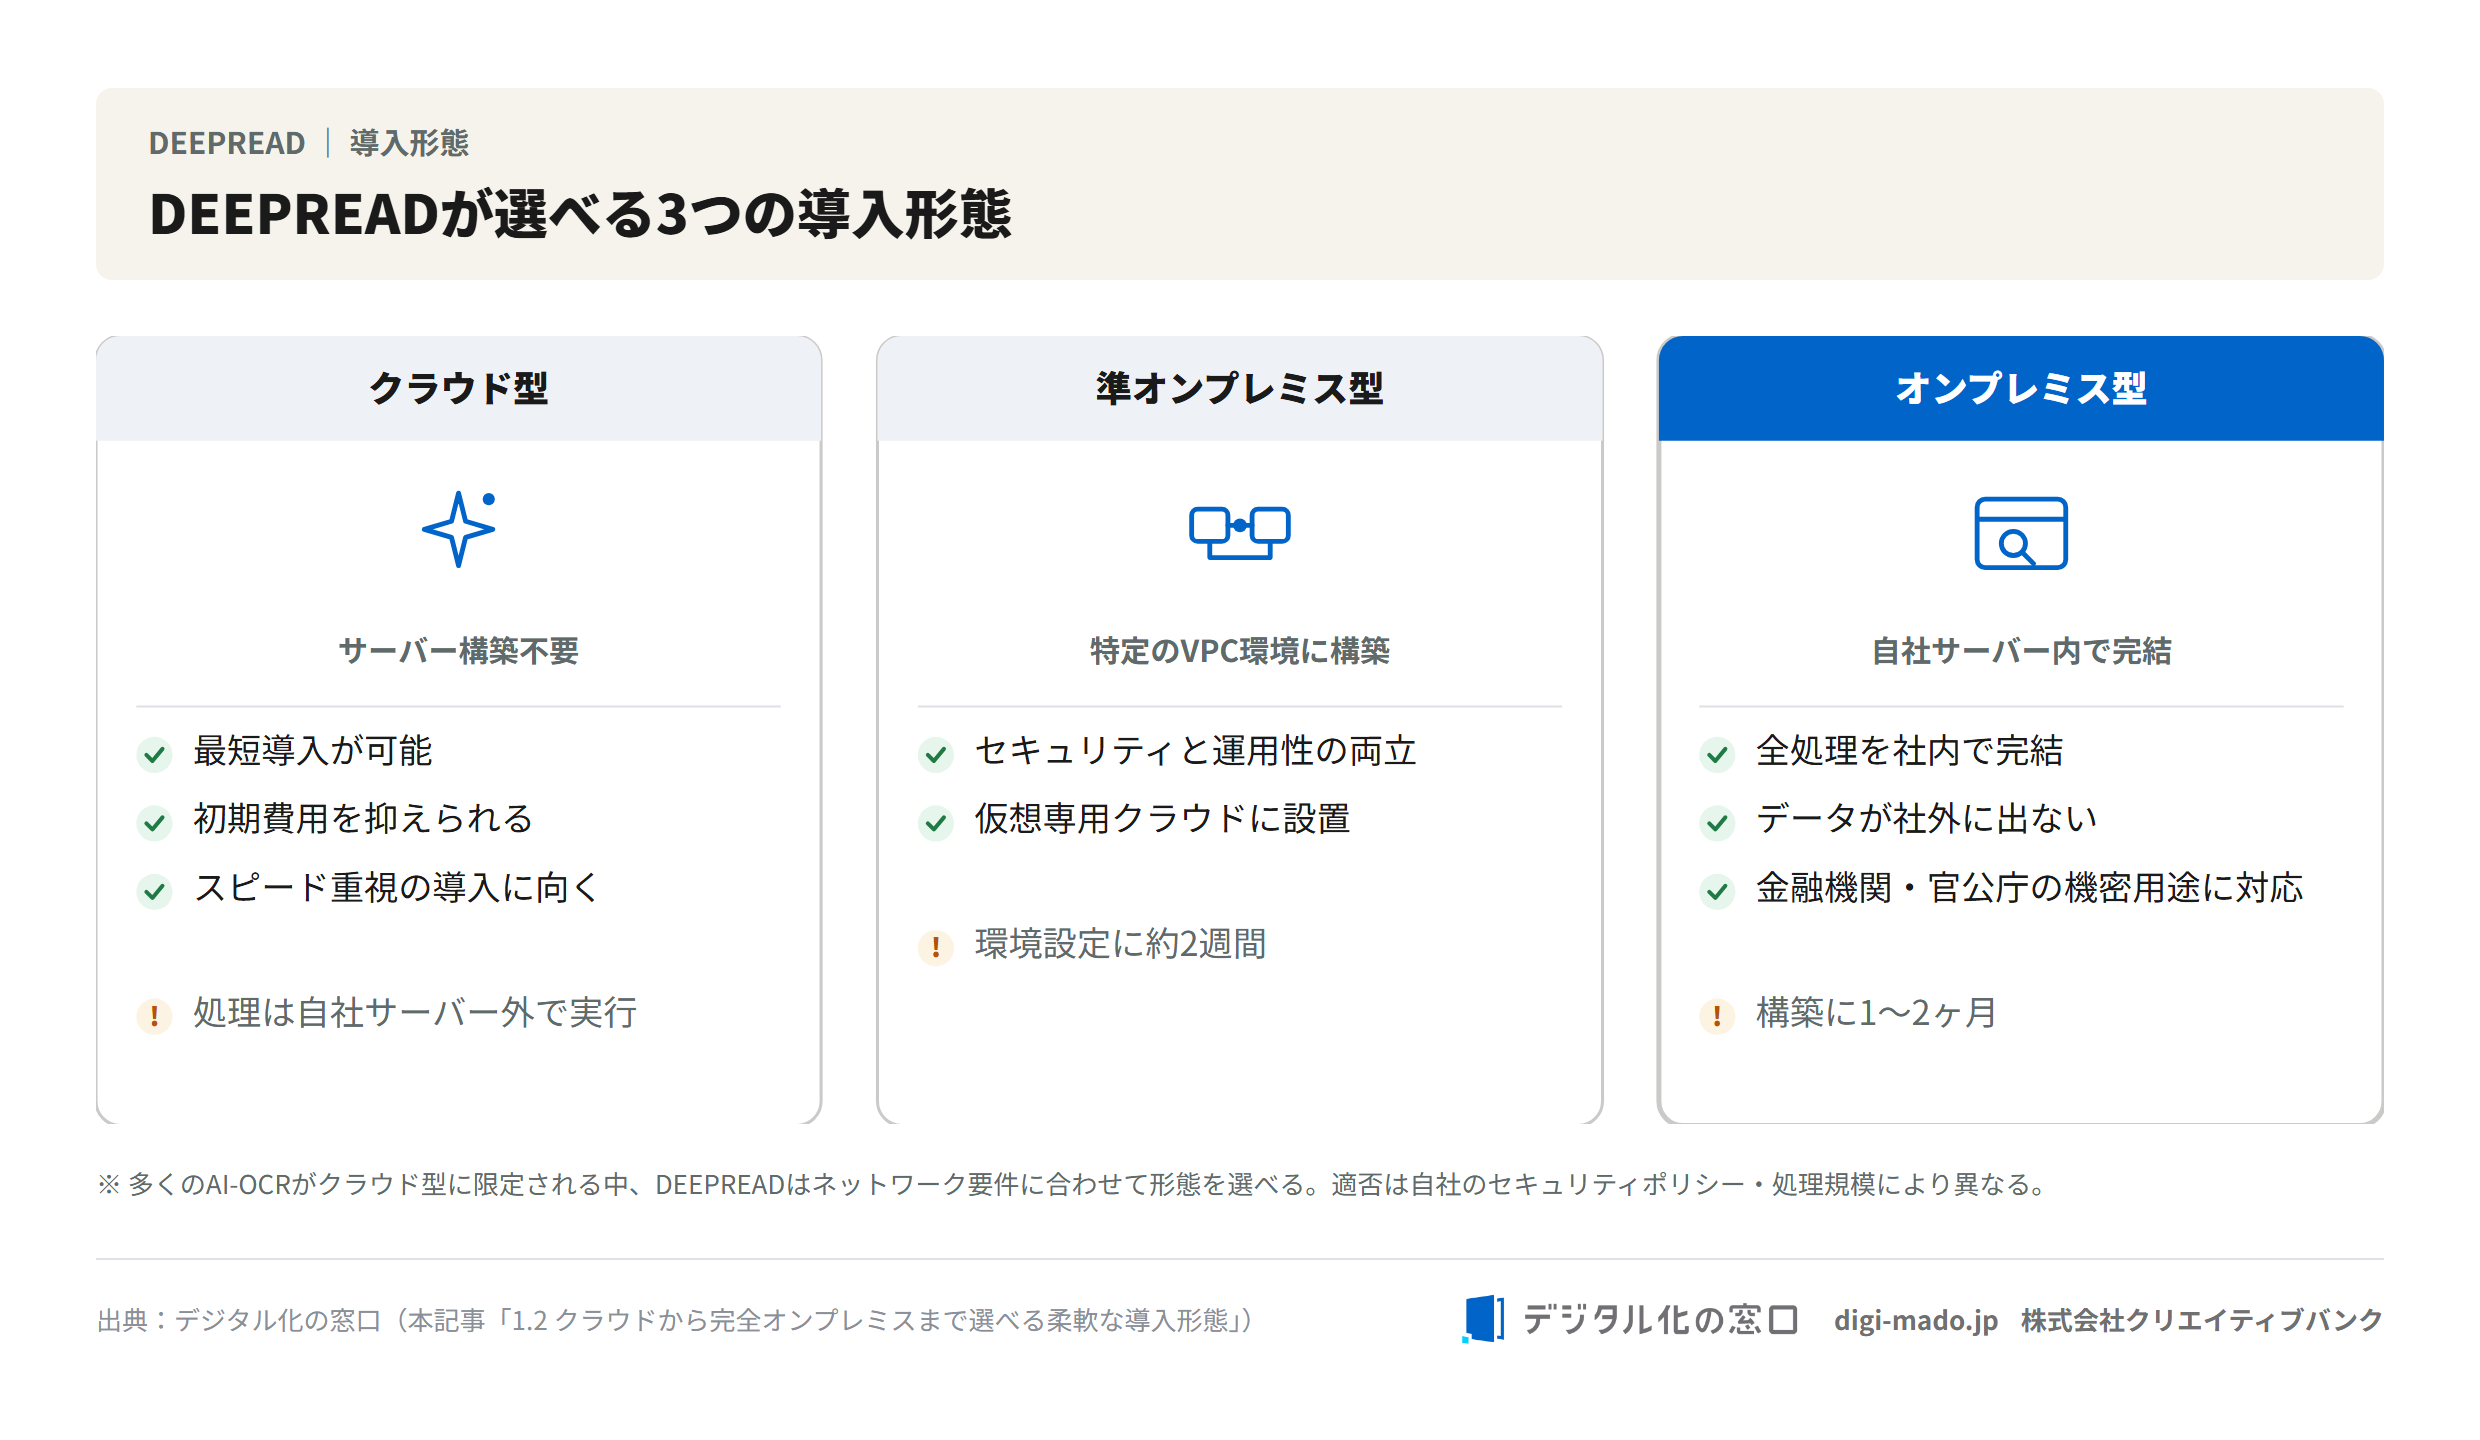Click the warning icon beside 構築に1〜2ヶ月
This screenshot has width=2480, height=1440.
(x=1717, y=1016)
